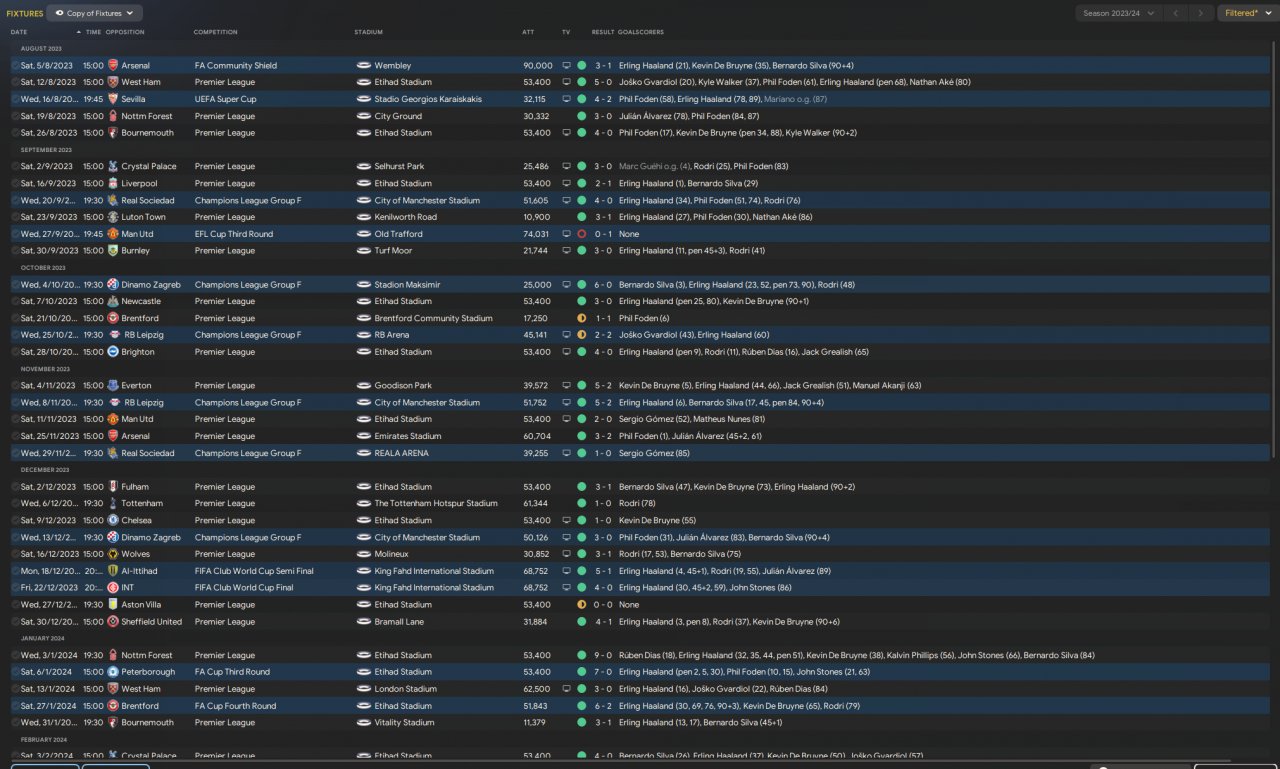Tick the select circle for the Sat, 19/8/2023 fixture
Image resolution: width=1280 pixels, height=769 pixels.
15,116
